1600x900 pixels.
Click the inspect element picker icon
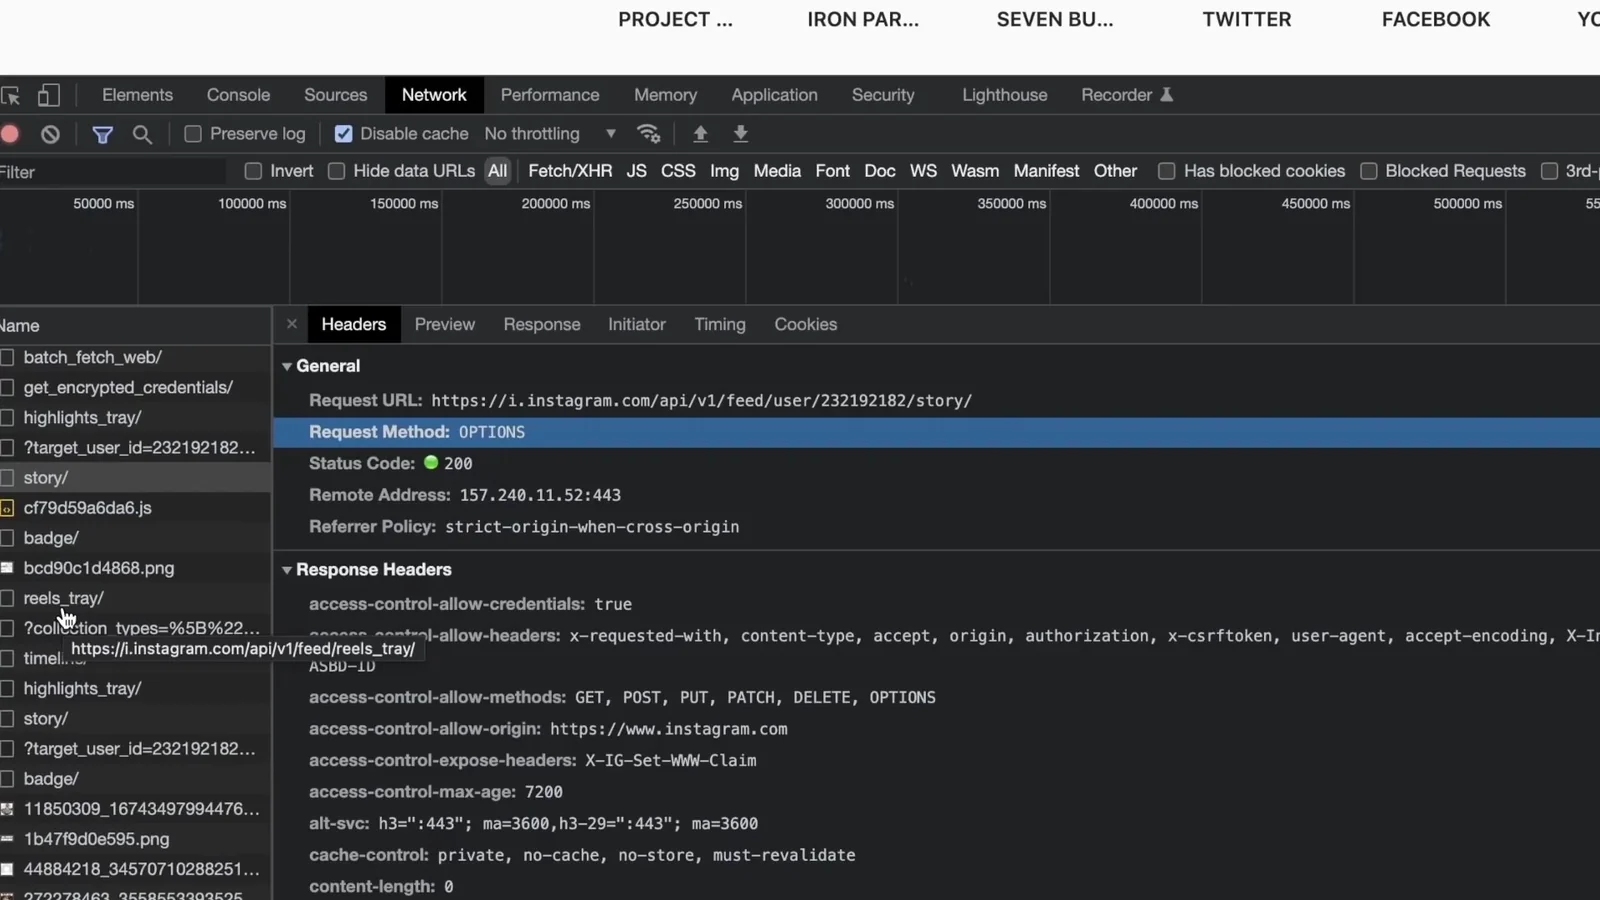point(11,96)
